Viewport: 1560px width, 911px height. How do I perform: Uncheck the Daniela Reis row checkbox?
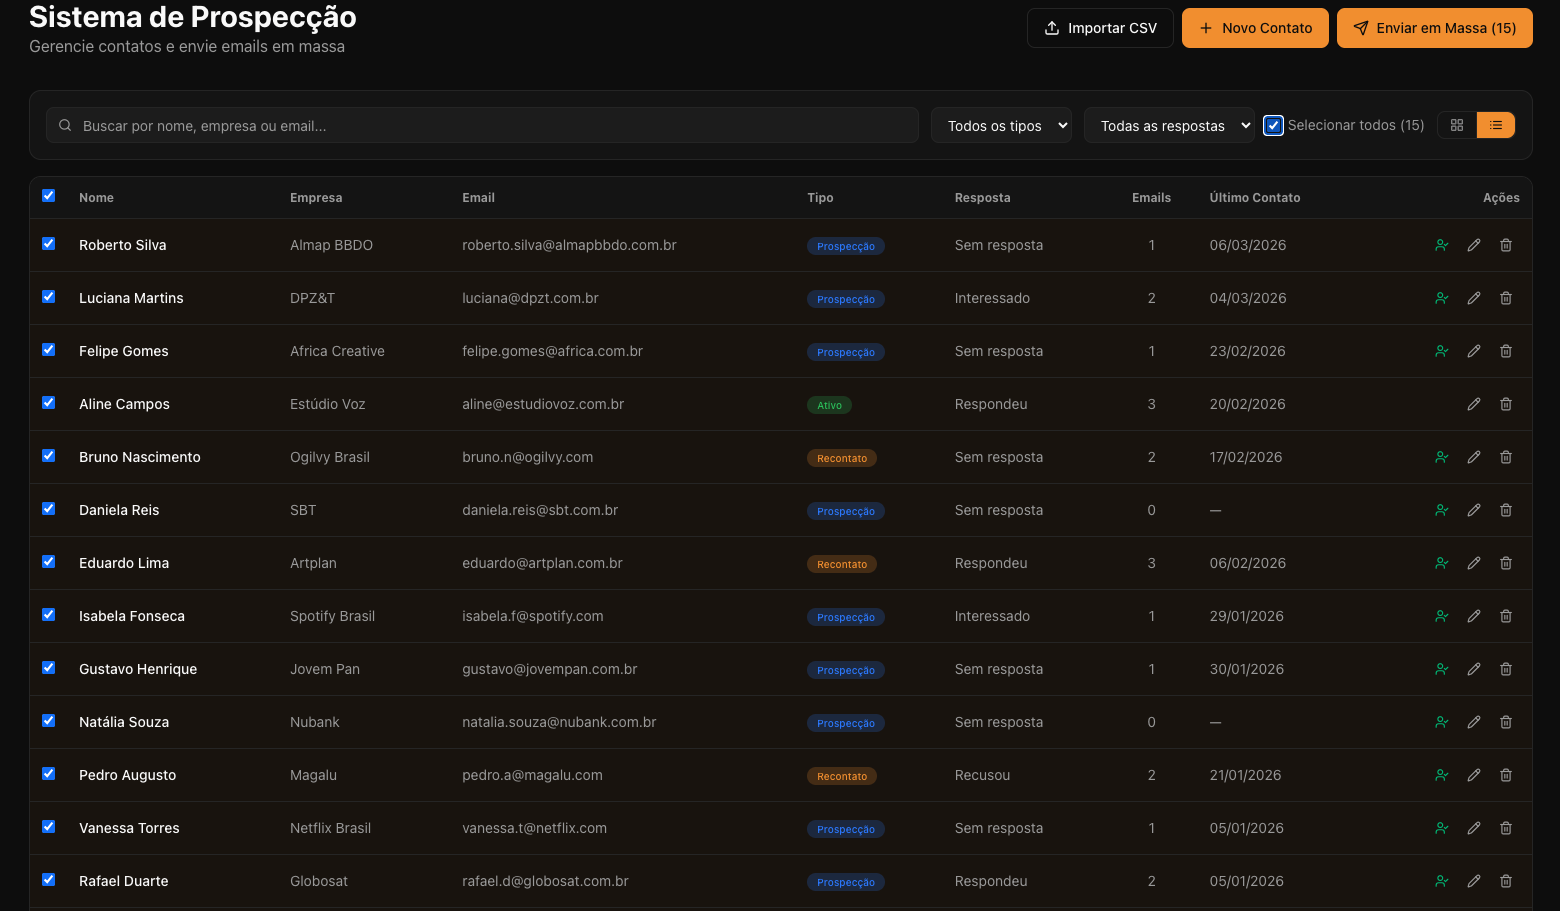(49, 509)
